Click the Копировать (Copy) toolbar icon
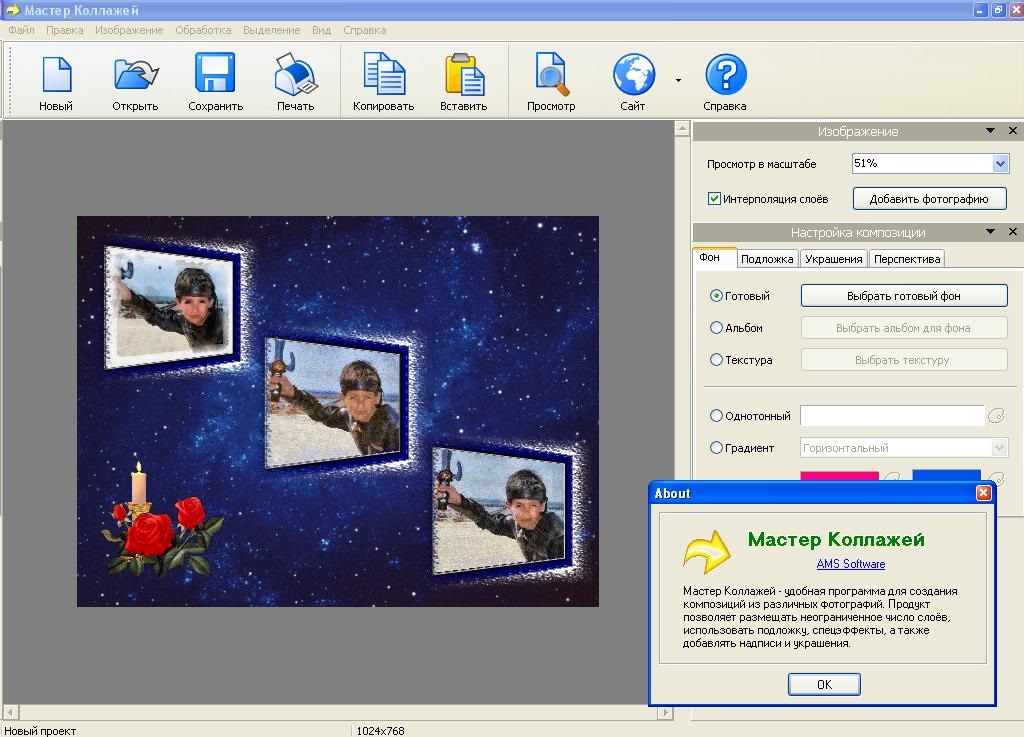 pyautogui.click(x=383, y=75)
